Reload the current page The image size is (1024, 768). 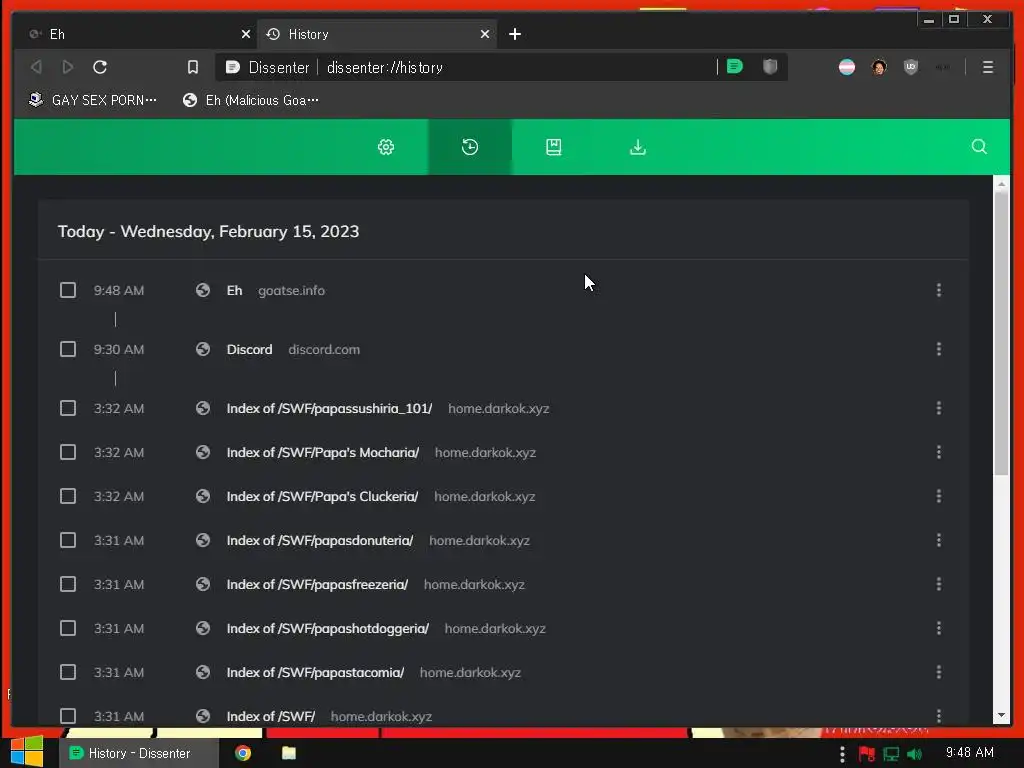click(x=100, y=67)
